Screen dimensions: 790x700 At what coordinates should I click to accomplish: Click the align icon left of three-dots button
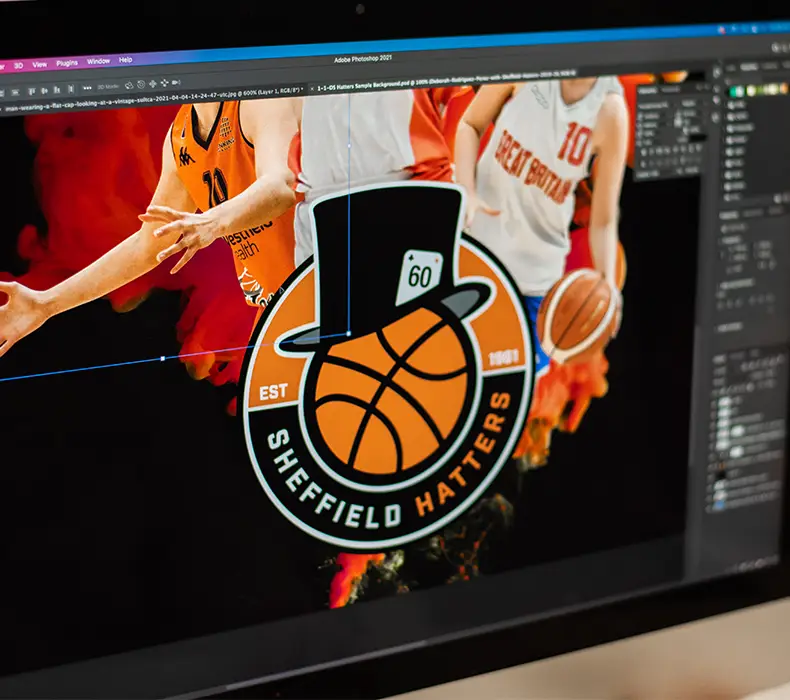point(71,89)
